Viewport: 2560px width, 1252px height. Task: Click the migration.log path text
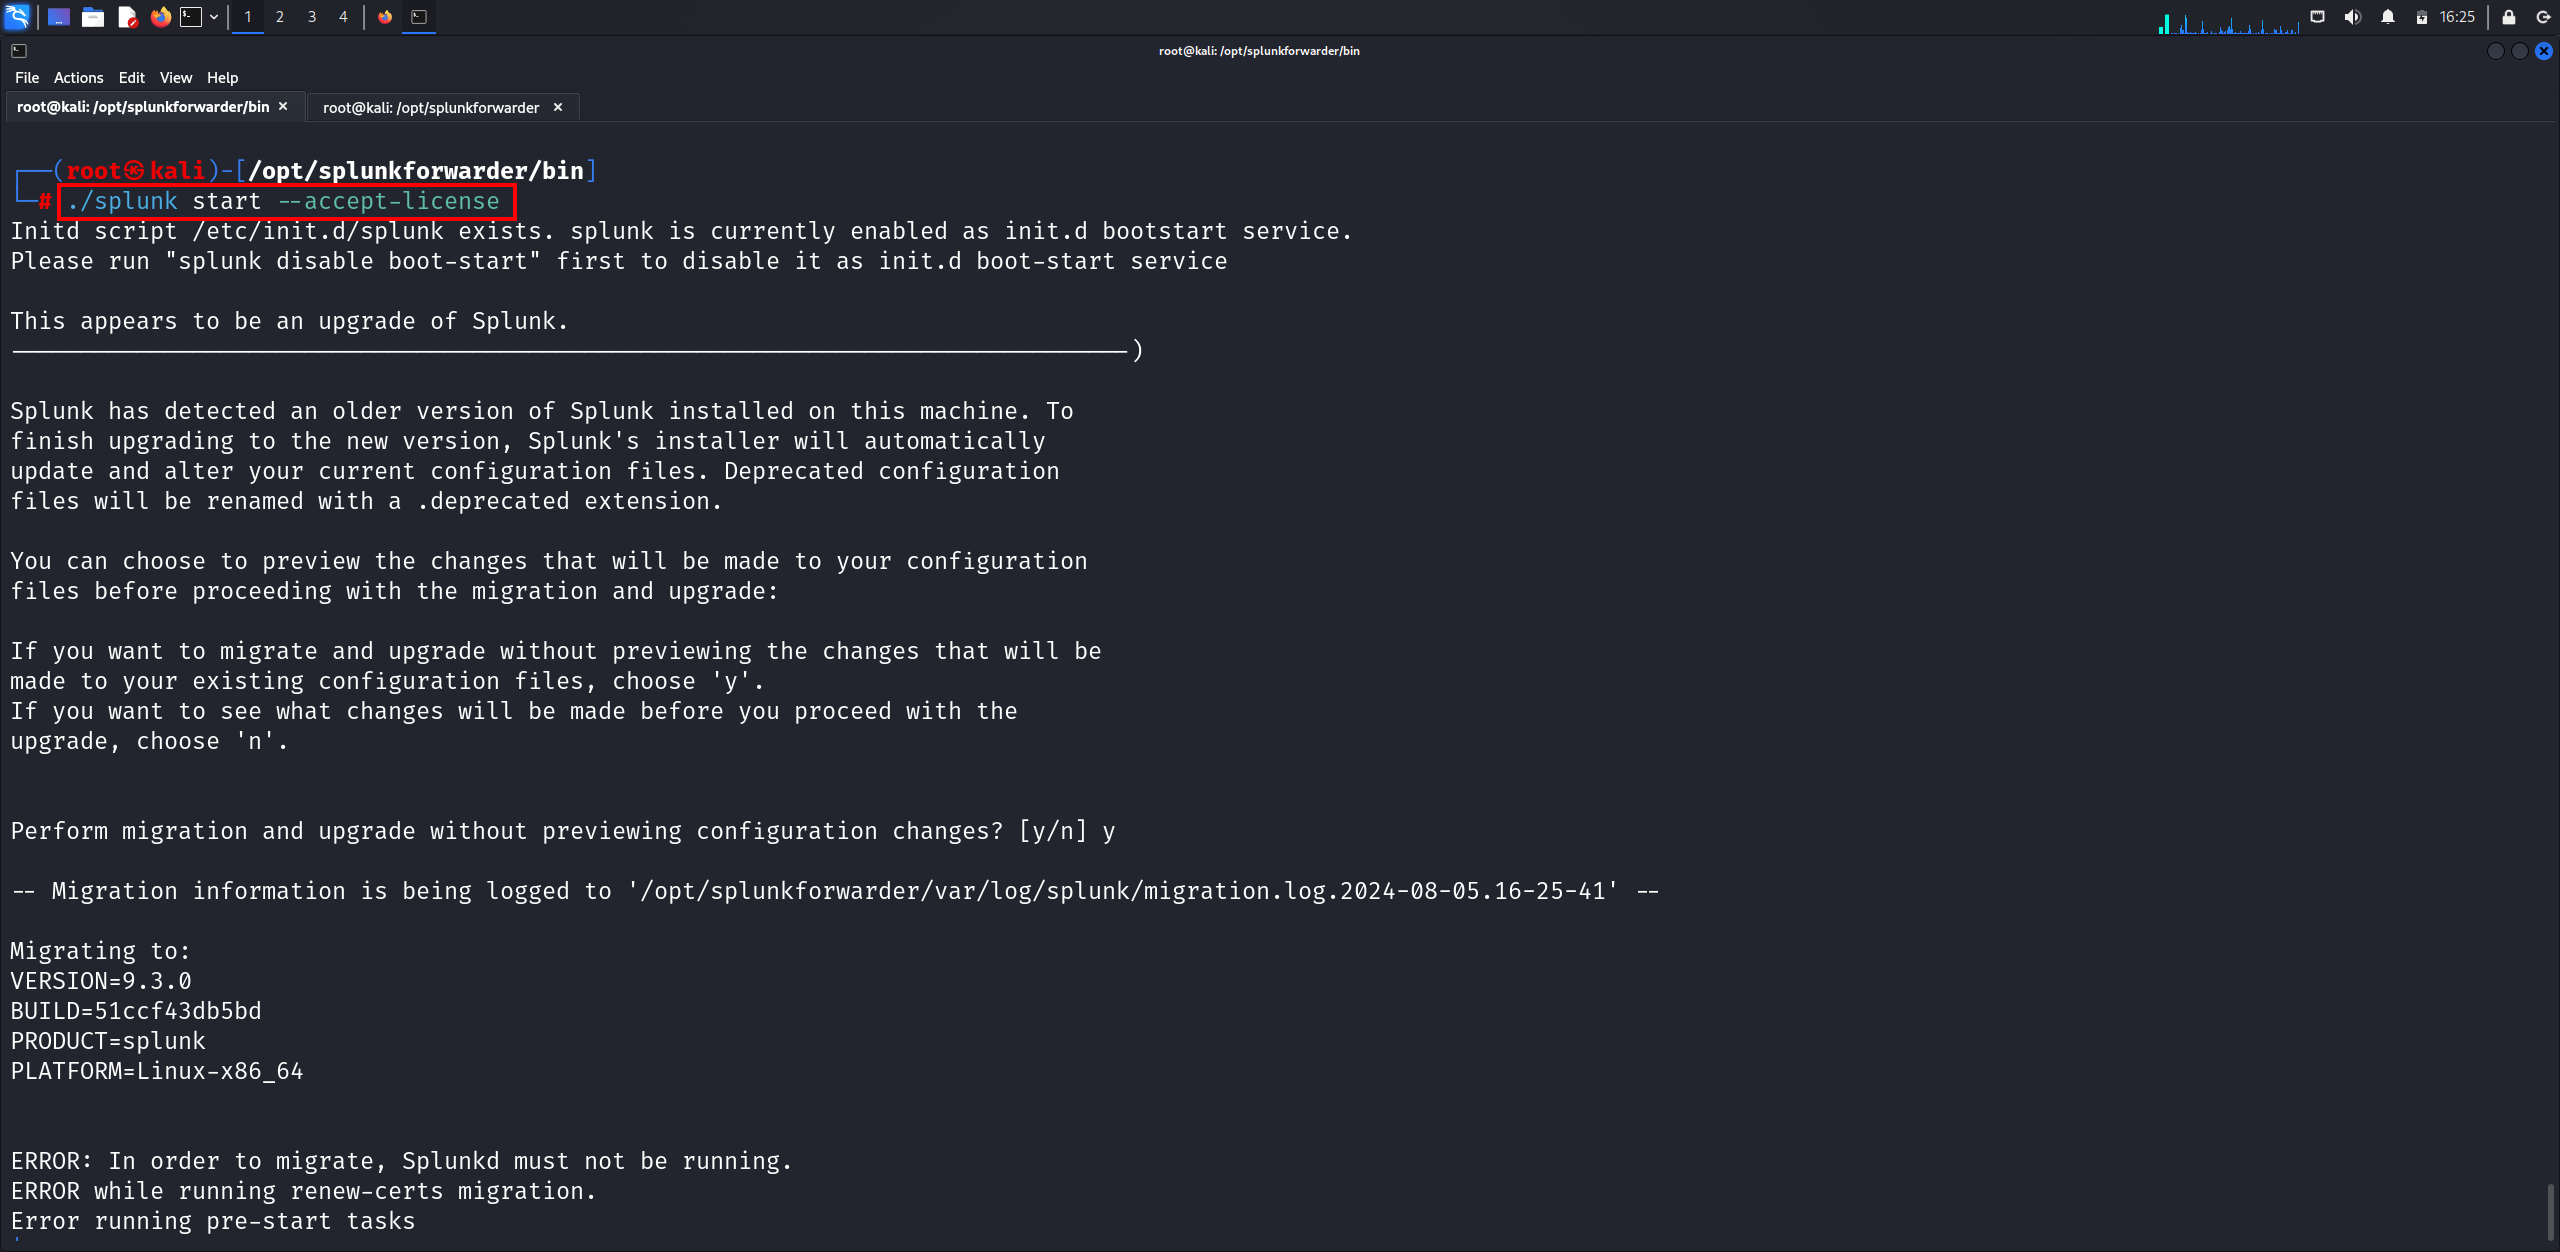(1123, 892)
